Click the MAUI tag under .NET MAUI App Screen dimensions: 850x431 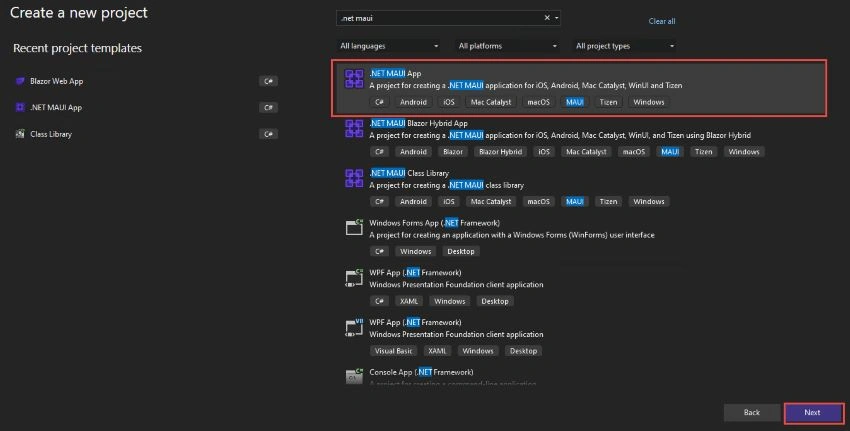click(x=575, y=102)
